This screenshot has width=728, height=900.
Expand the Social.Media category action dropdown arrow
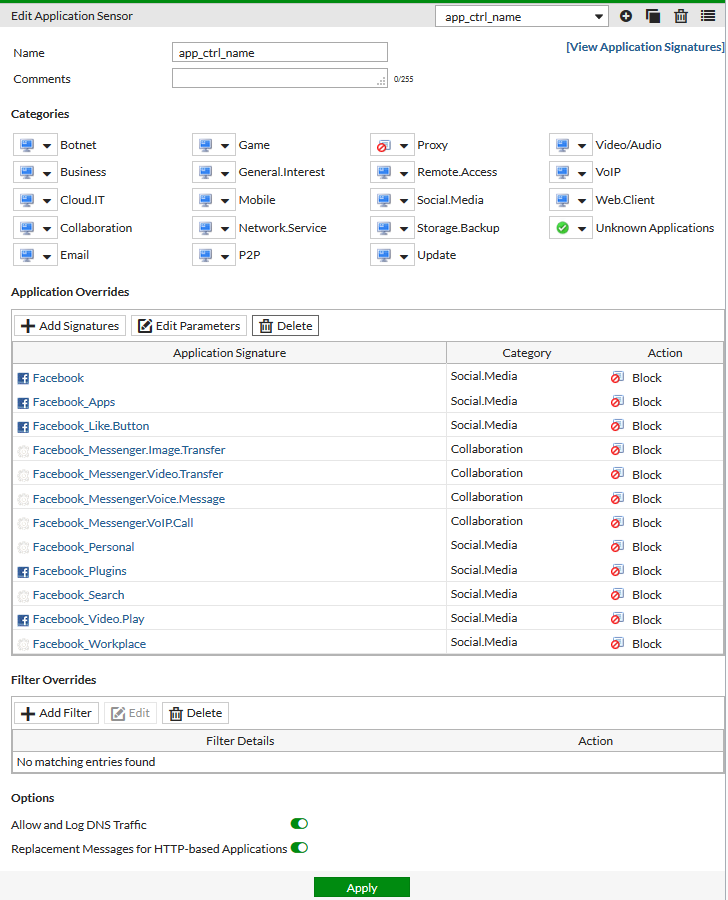tap(404, 200)
